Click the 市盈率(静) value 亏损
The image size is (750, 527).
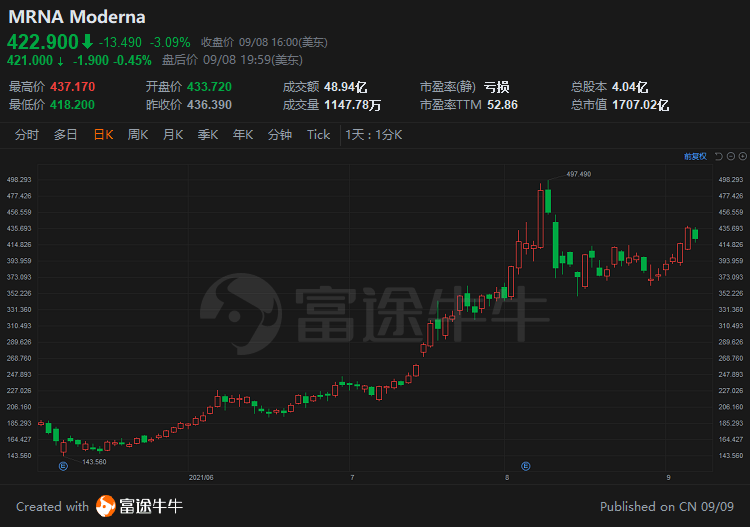pos(496,87)
